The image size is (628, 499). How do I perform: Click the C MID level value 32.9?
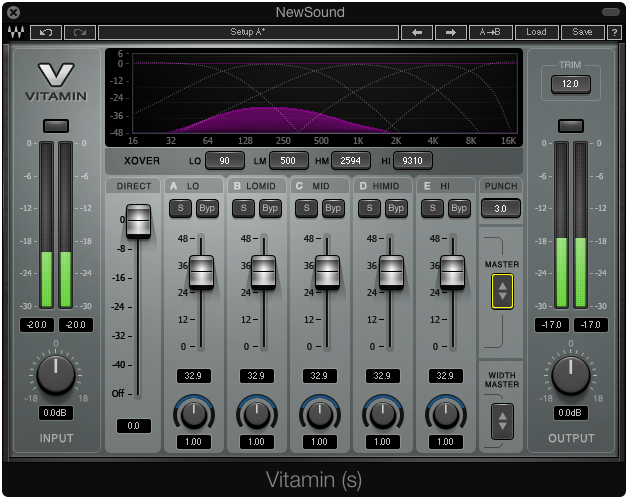click(x=320, y=376)
